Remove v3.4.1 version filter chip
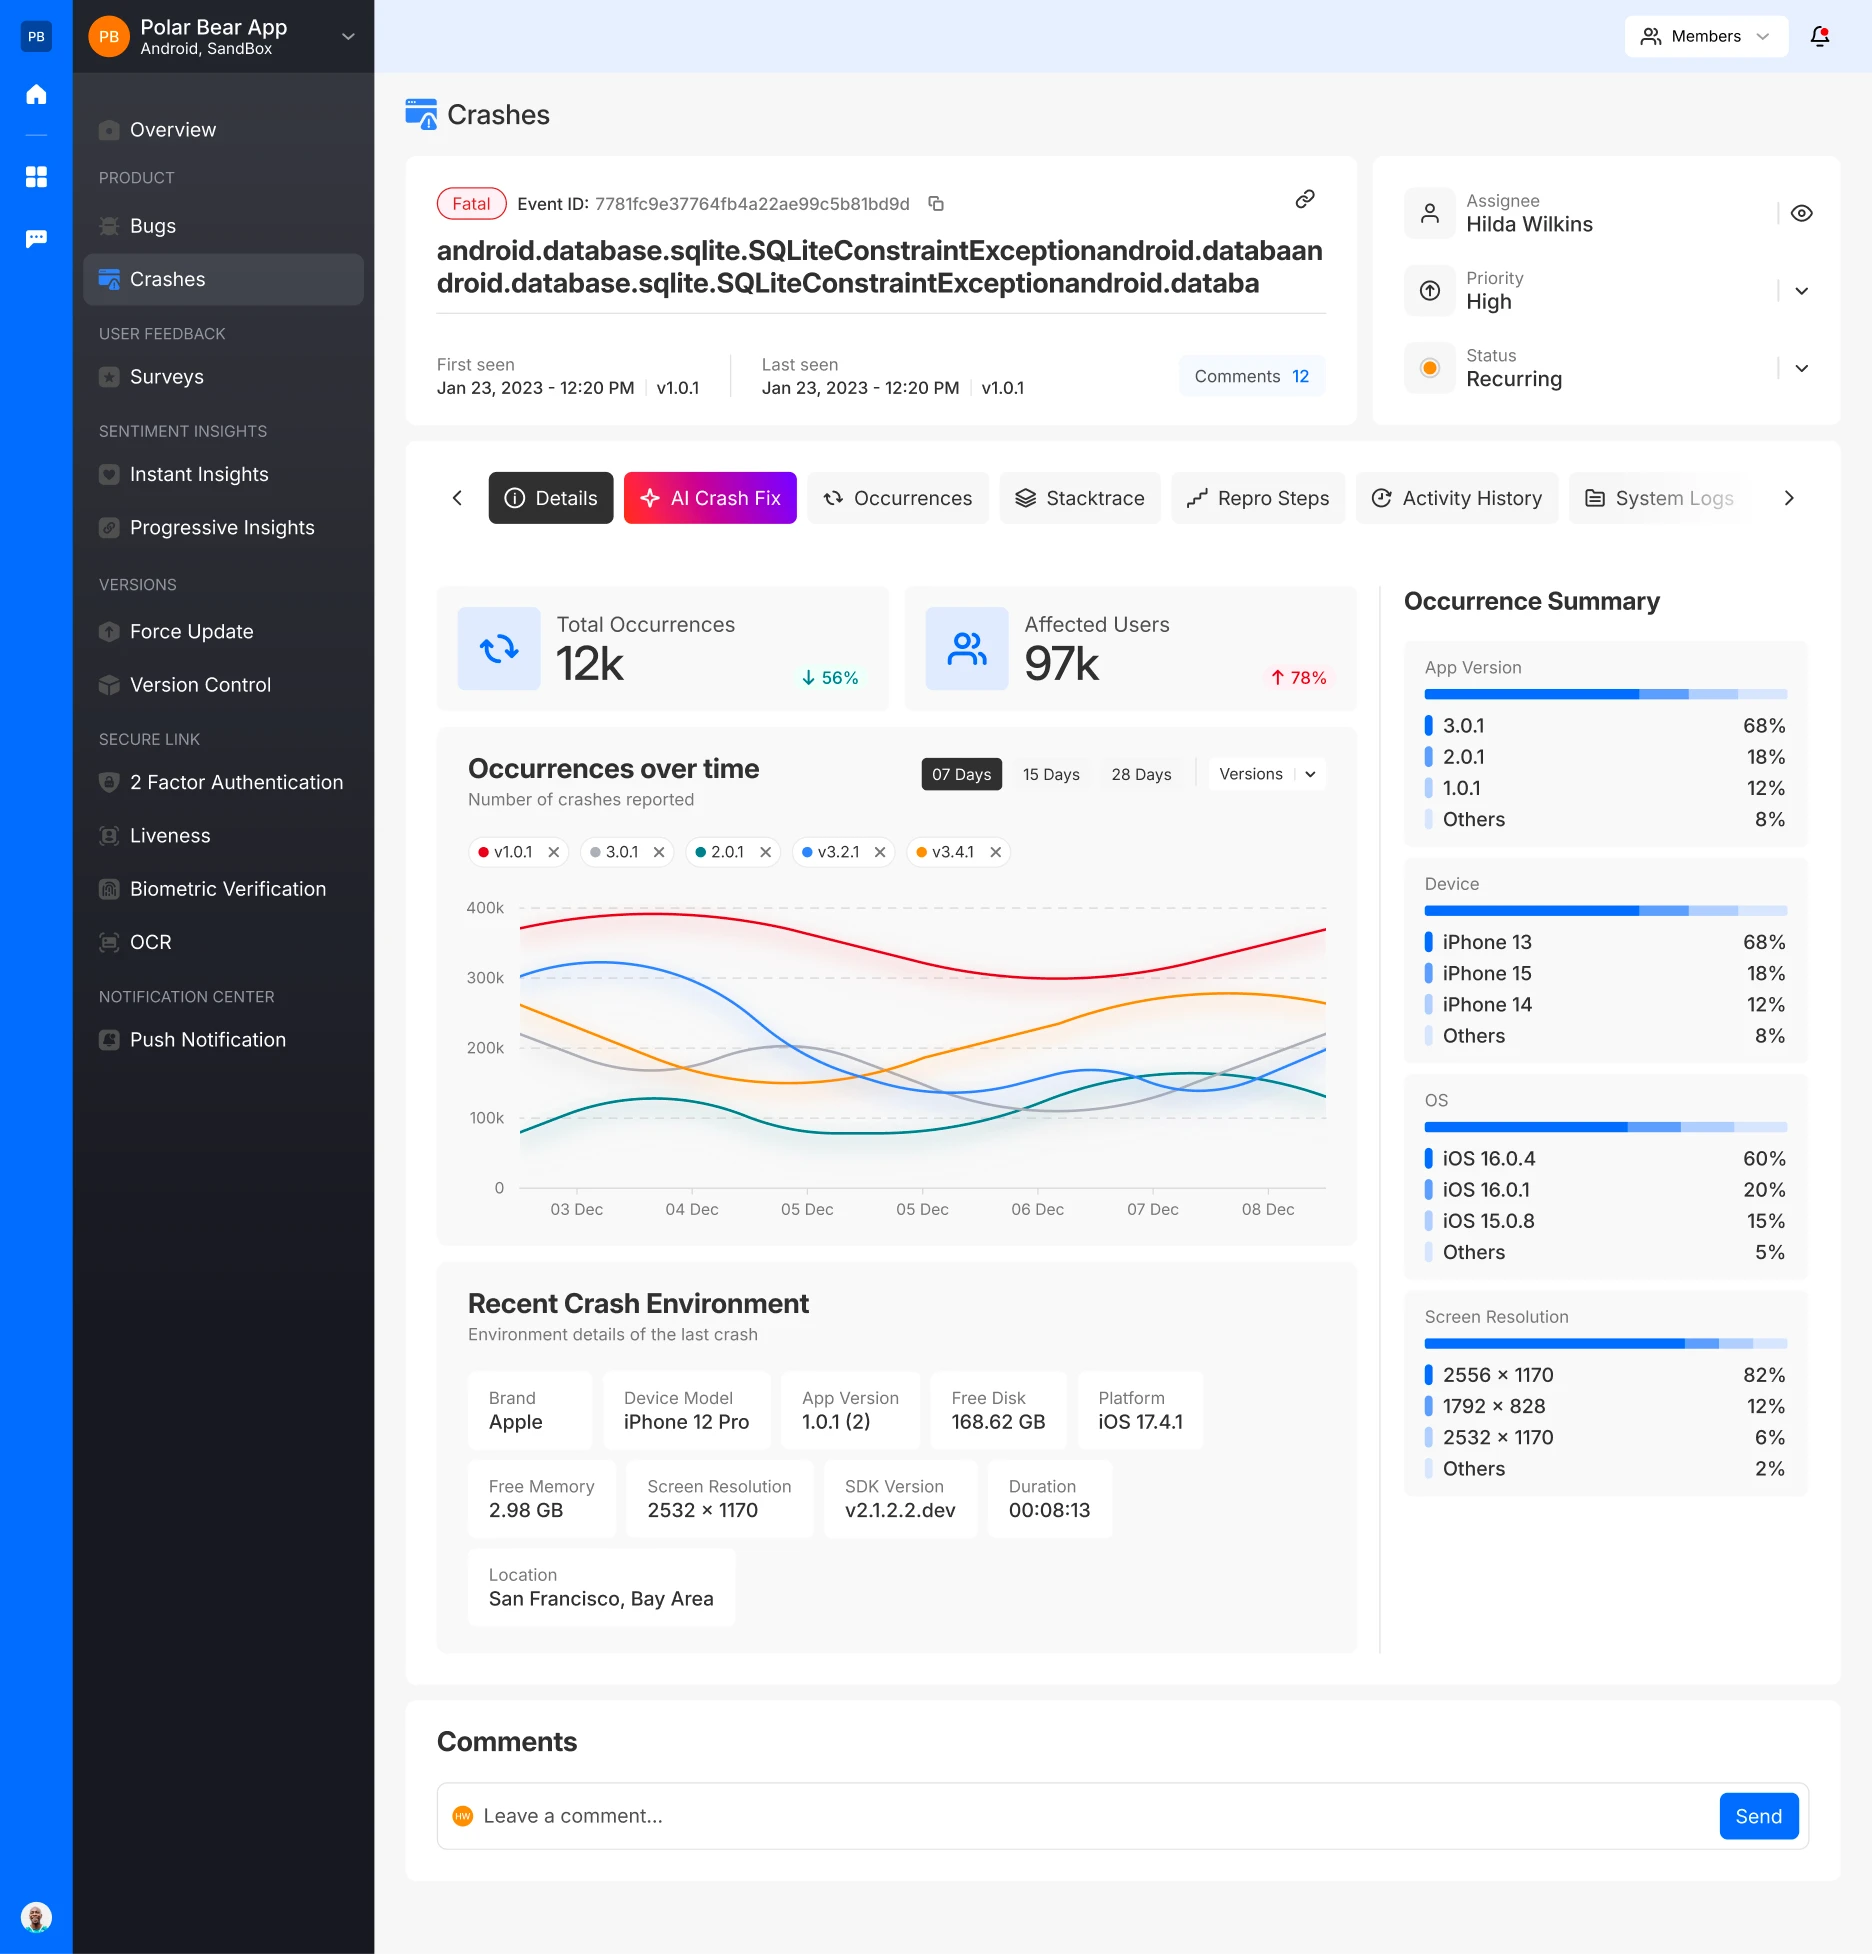1872x1954 pixels. point(995,852)
